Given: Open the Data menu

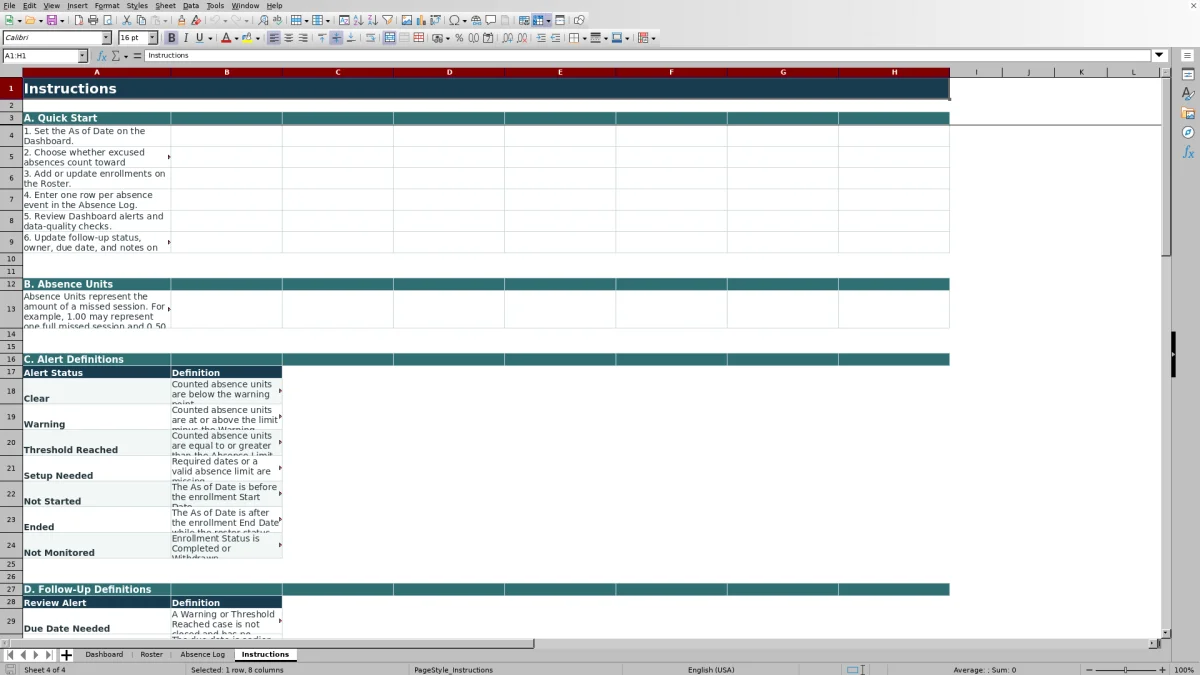Looking at the screenshot, I should coord(191,6).
